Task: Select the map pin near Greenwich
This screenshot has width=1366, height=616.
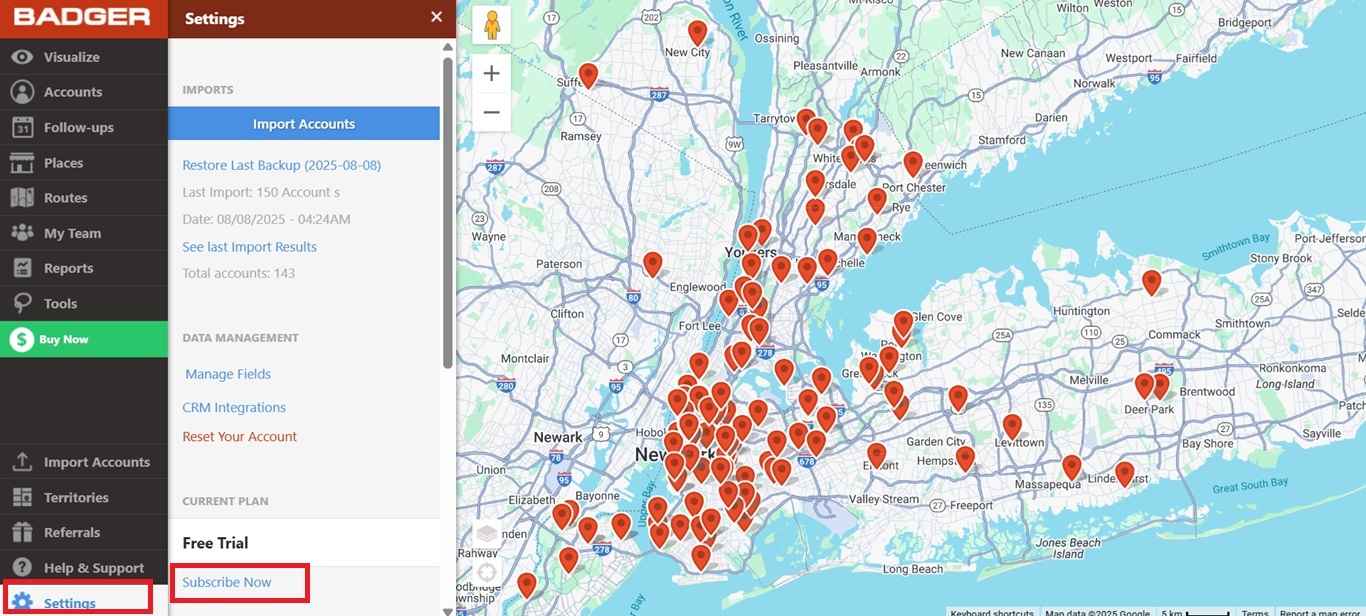Action: coord(912,164)
